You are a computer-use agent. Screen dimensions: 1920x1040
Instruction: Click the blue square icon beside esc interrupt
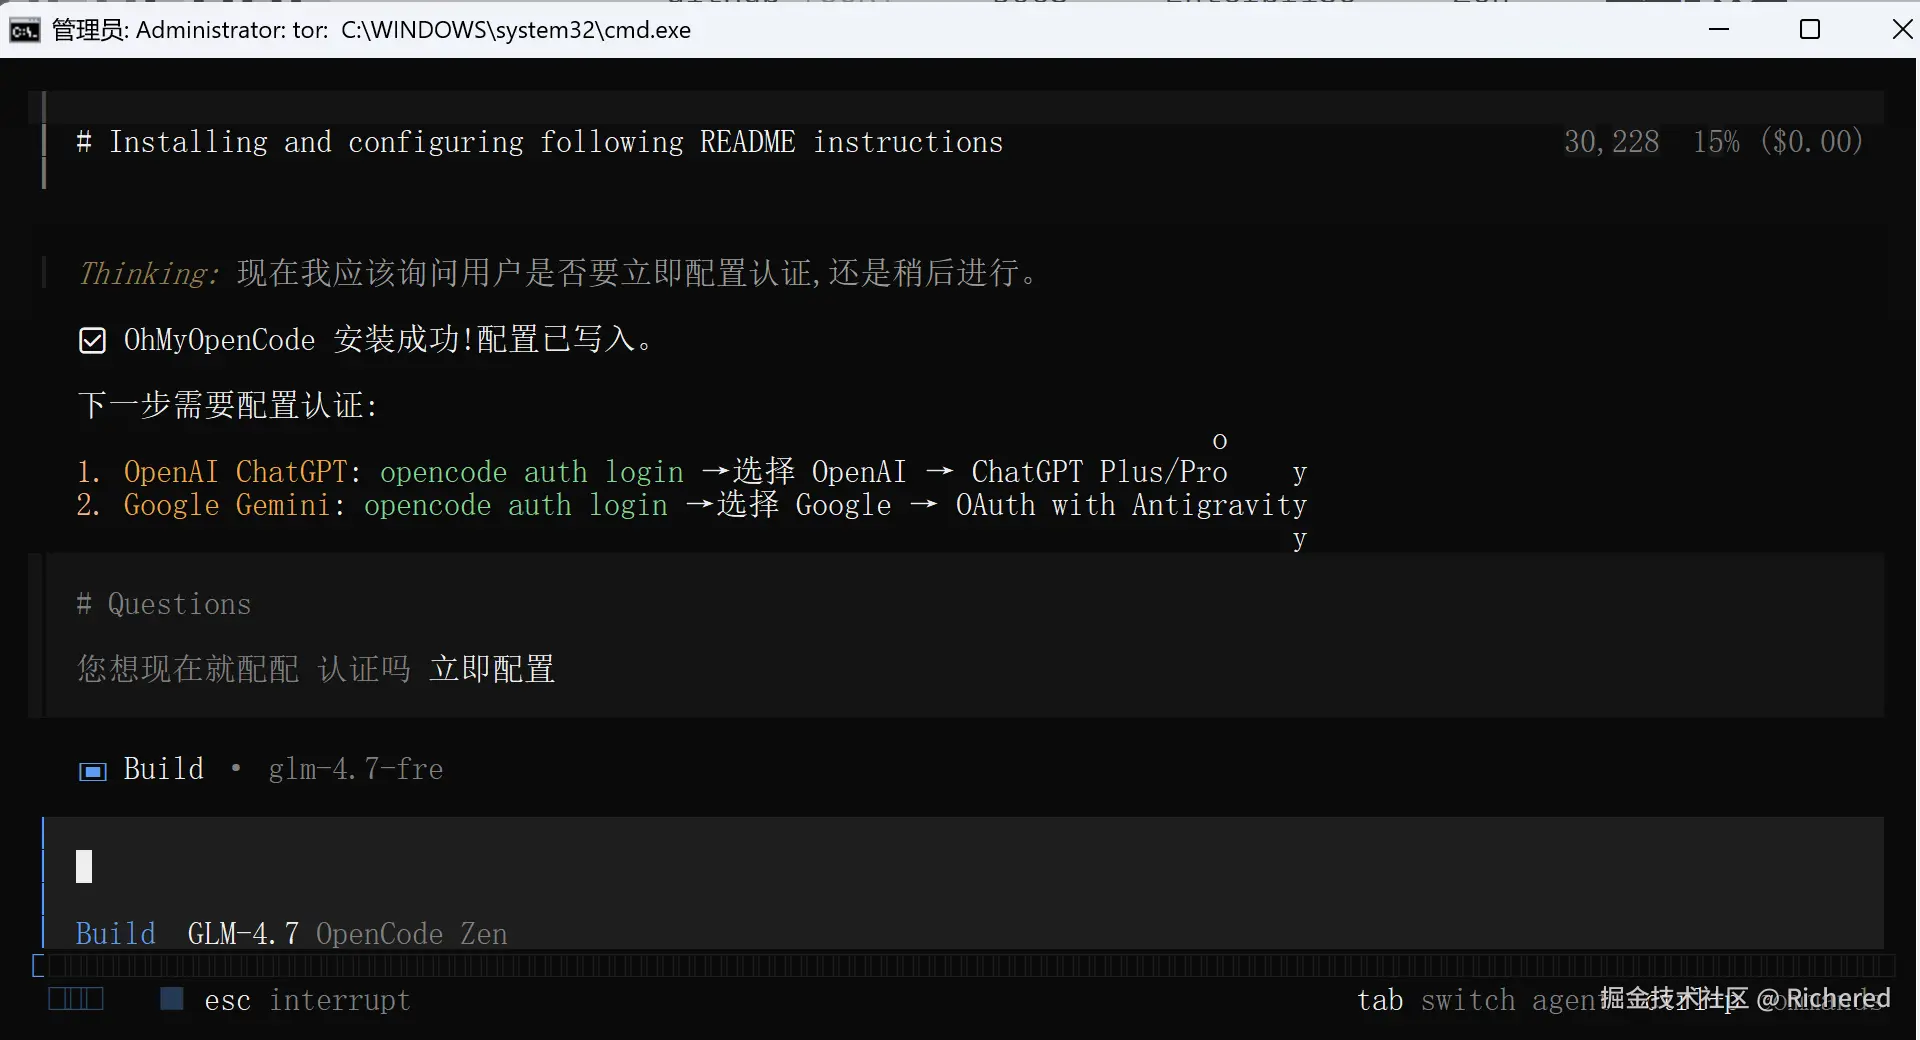point(172,998)
